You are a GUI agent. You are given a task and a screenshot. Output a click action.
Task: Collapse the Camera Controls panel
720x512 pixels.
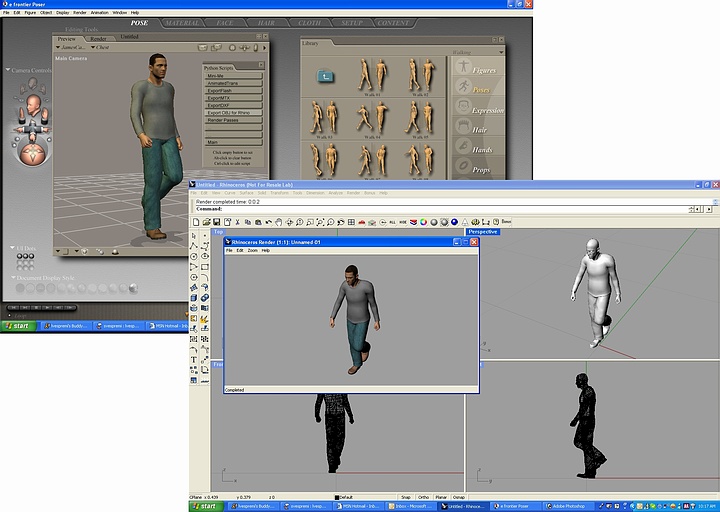click(x=8, y=70)
